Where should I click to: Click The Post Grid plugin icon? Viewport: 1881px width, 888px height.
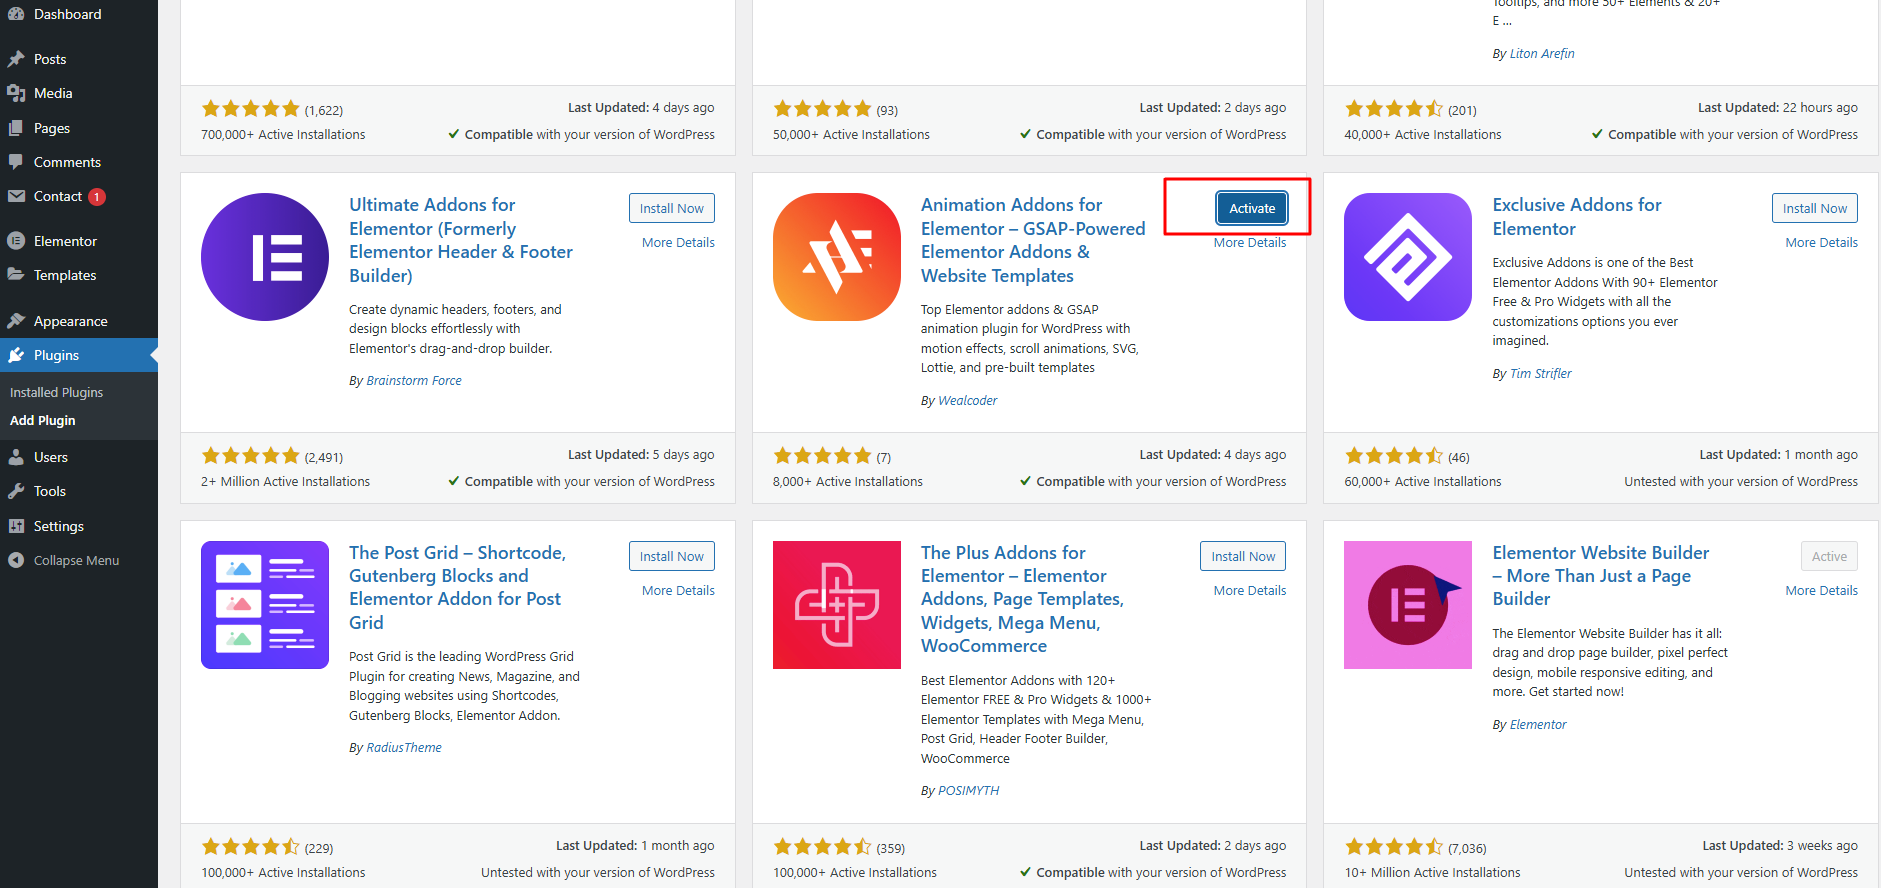pos(265,605)
